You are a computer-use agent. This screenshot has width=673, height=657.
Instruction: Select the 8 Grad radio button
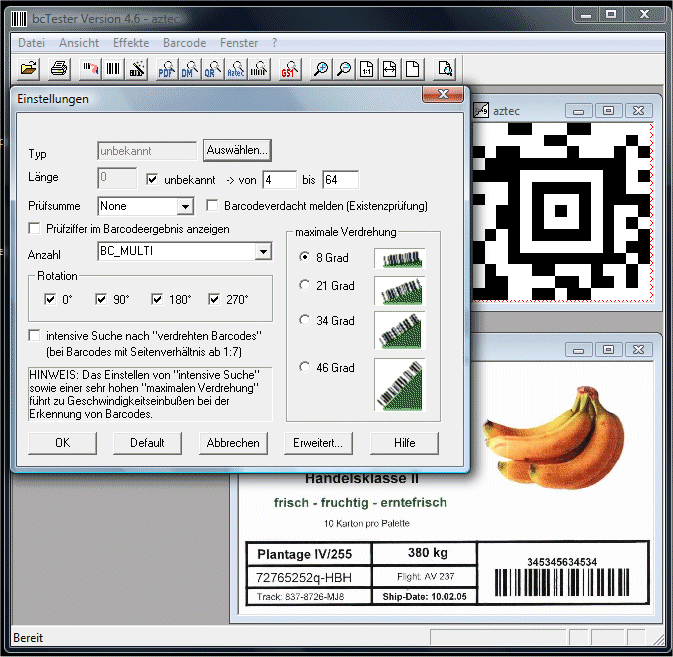tap(304, 257)
